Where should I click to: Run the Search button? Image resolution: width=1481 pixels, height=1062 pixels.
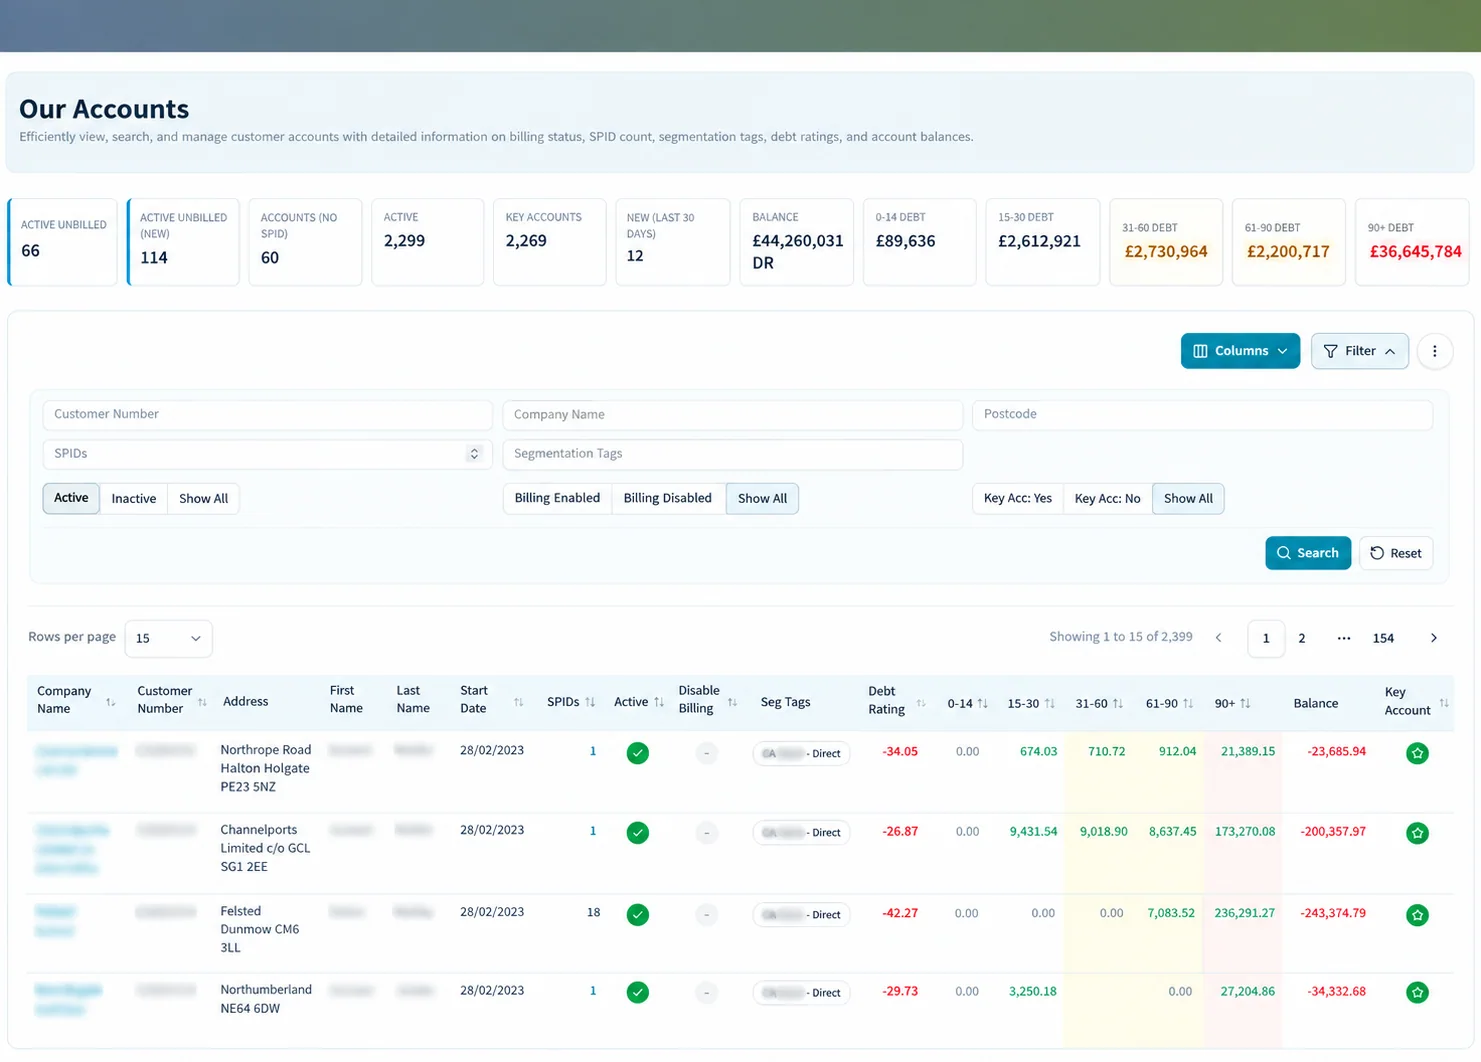coord(1308,553)
